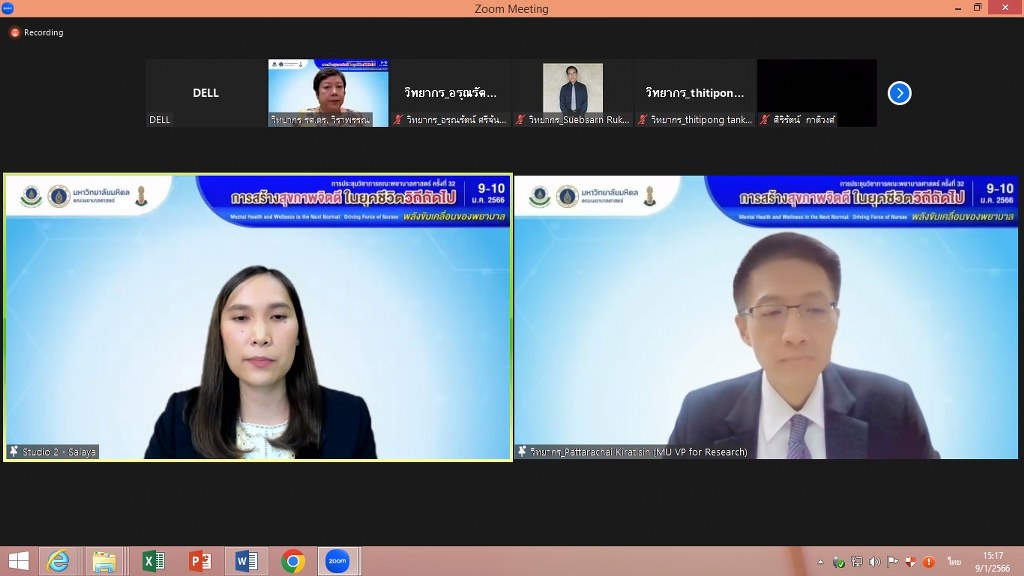Select the DELL participant tile

coord(206,93)
